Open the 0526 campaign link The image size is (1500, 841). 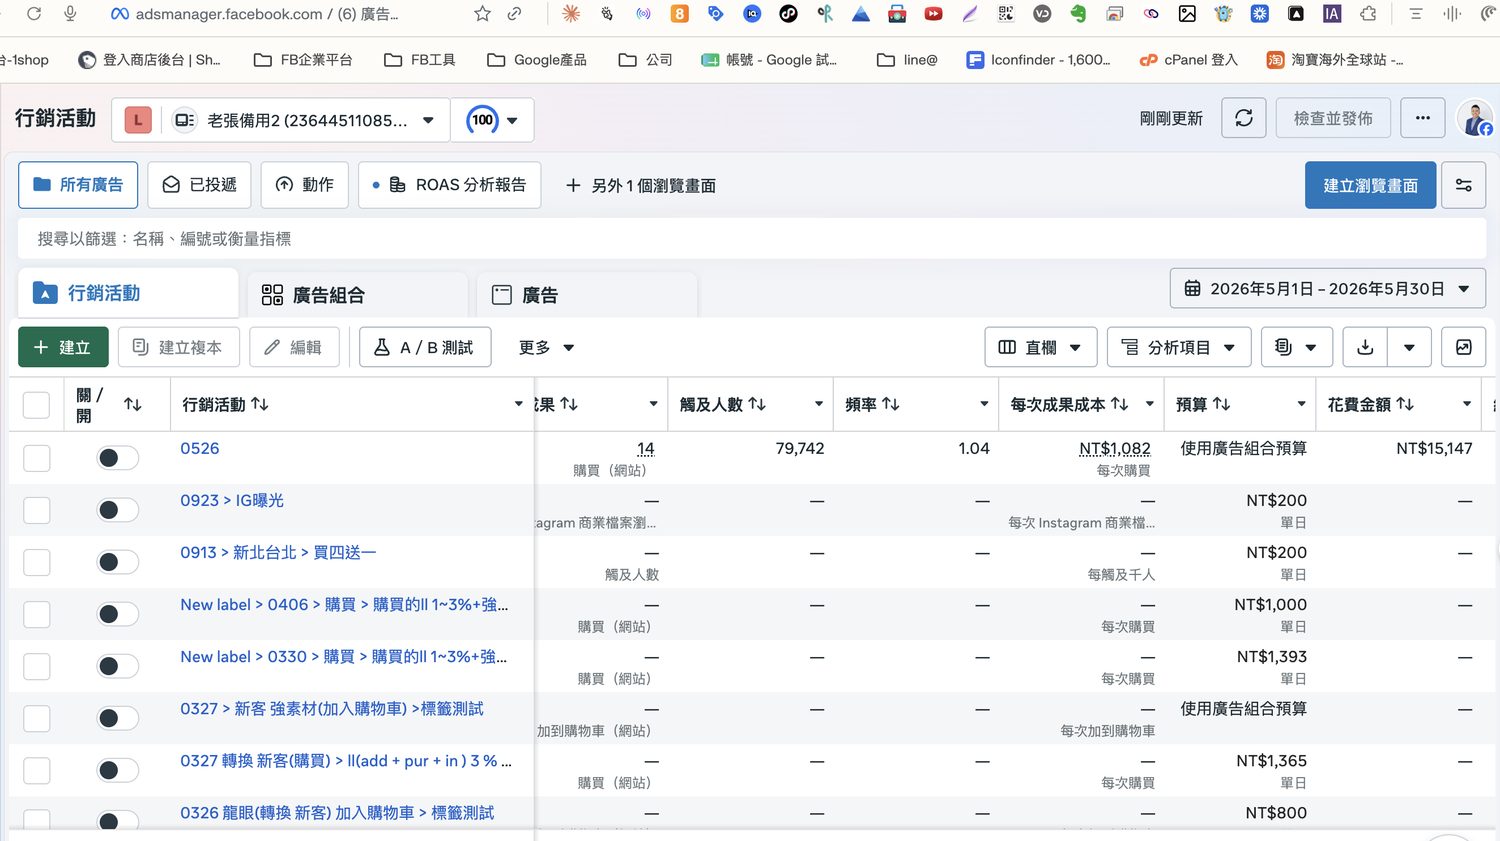(200, 448)
